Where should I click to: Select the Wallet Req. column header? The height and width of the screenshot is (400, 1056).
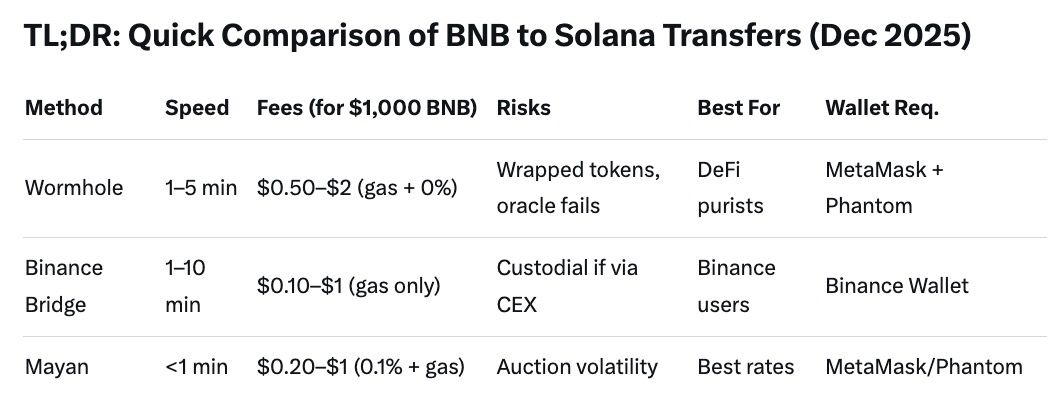tap(881, 108)
